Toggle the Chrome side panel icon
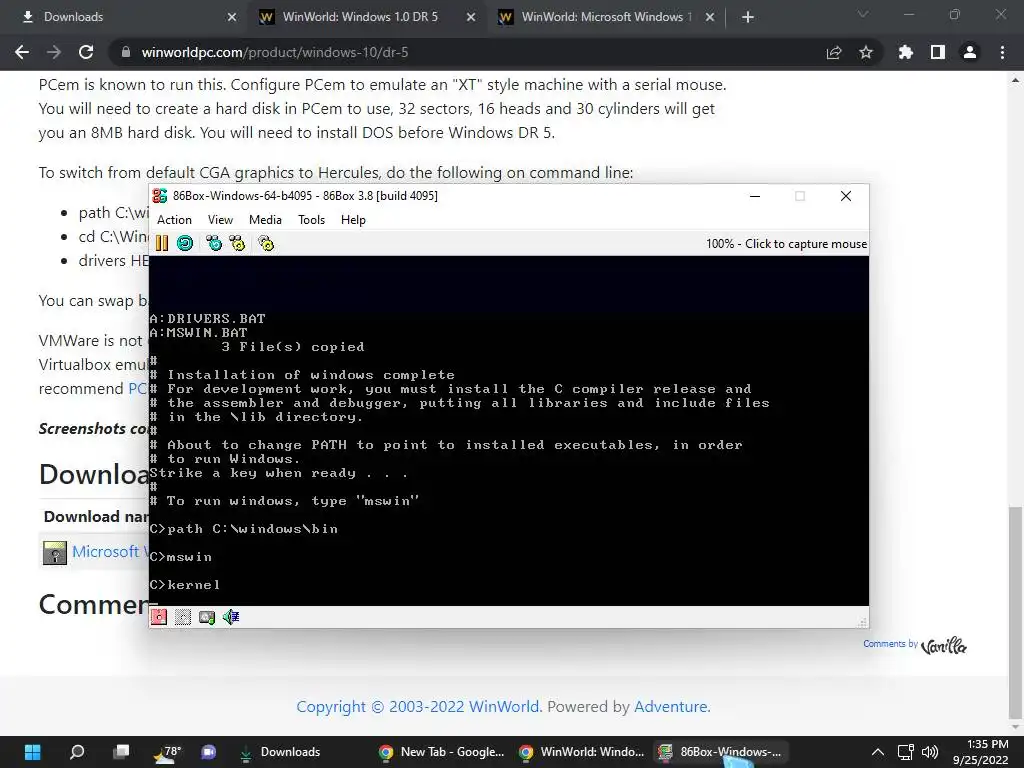Image resolution: width=1024 pixels, height=768 pixels. tap(938, 52)
